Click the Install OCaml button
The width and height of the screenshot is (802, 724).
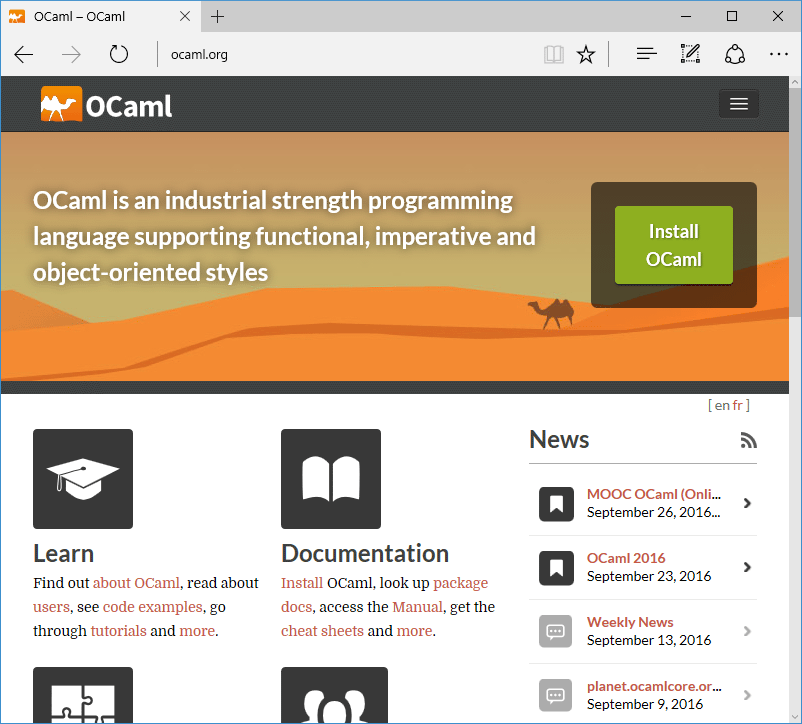tap(673, 245)
